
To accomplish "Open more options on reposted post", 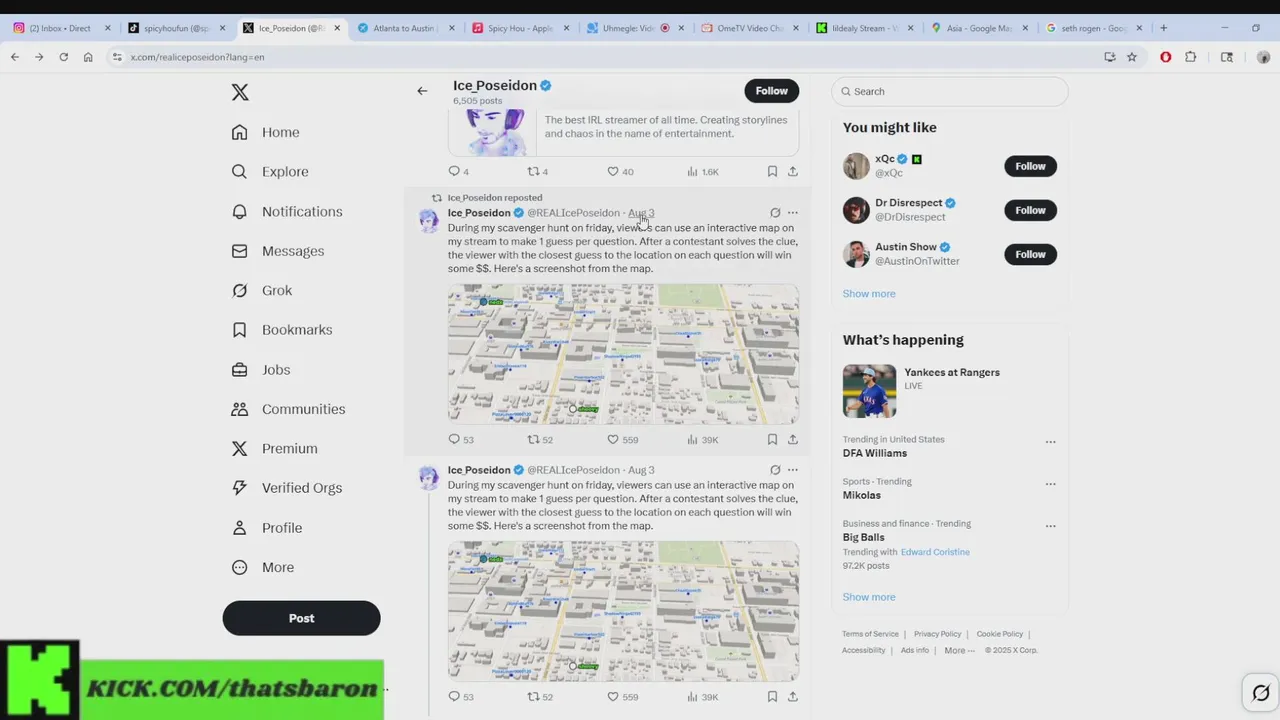I will pyautogui.click(x=793, y=213).
